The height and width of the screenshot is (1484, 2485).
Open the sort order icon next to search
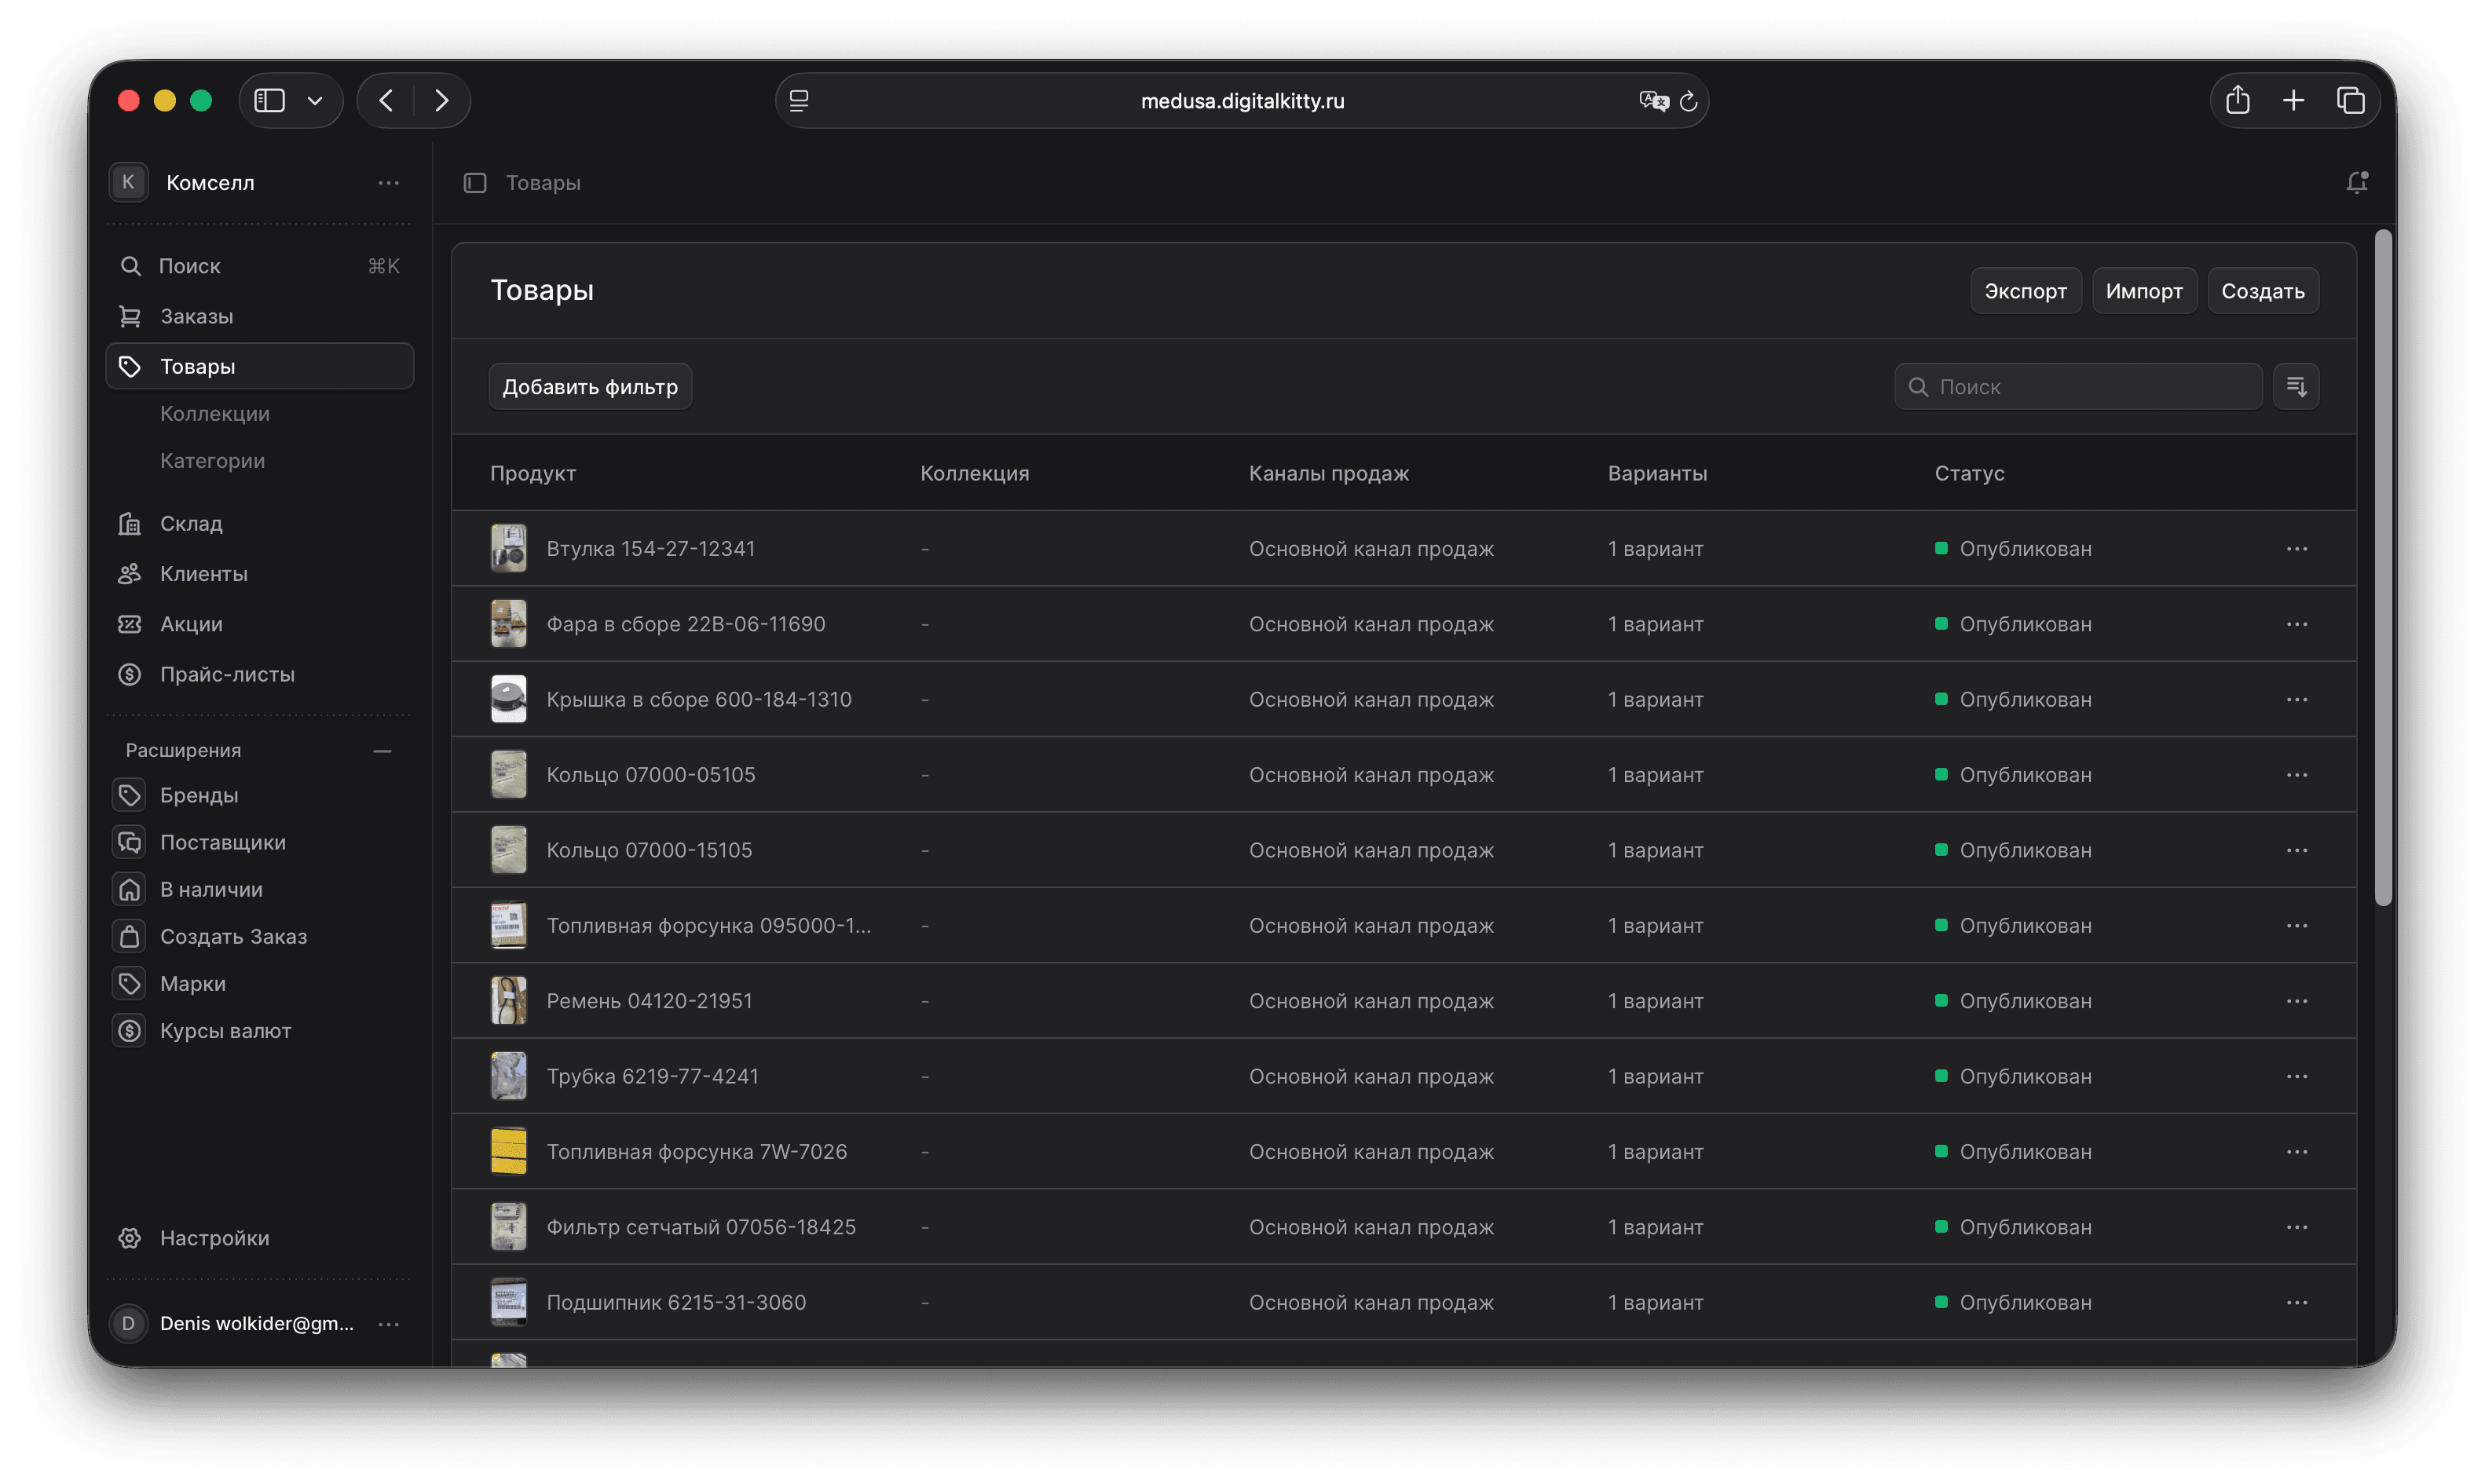[2297, 386]
